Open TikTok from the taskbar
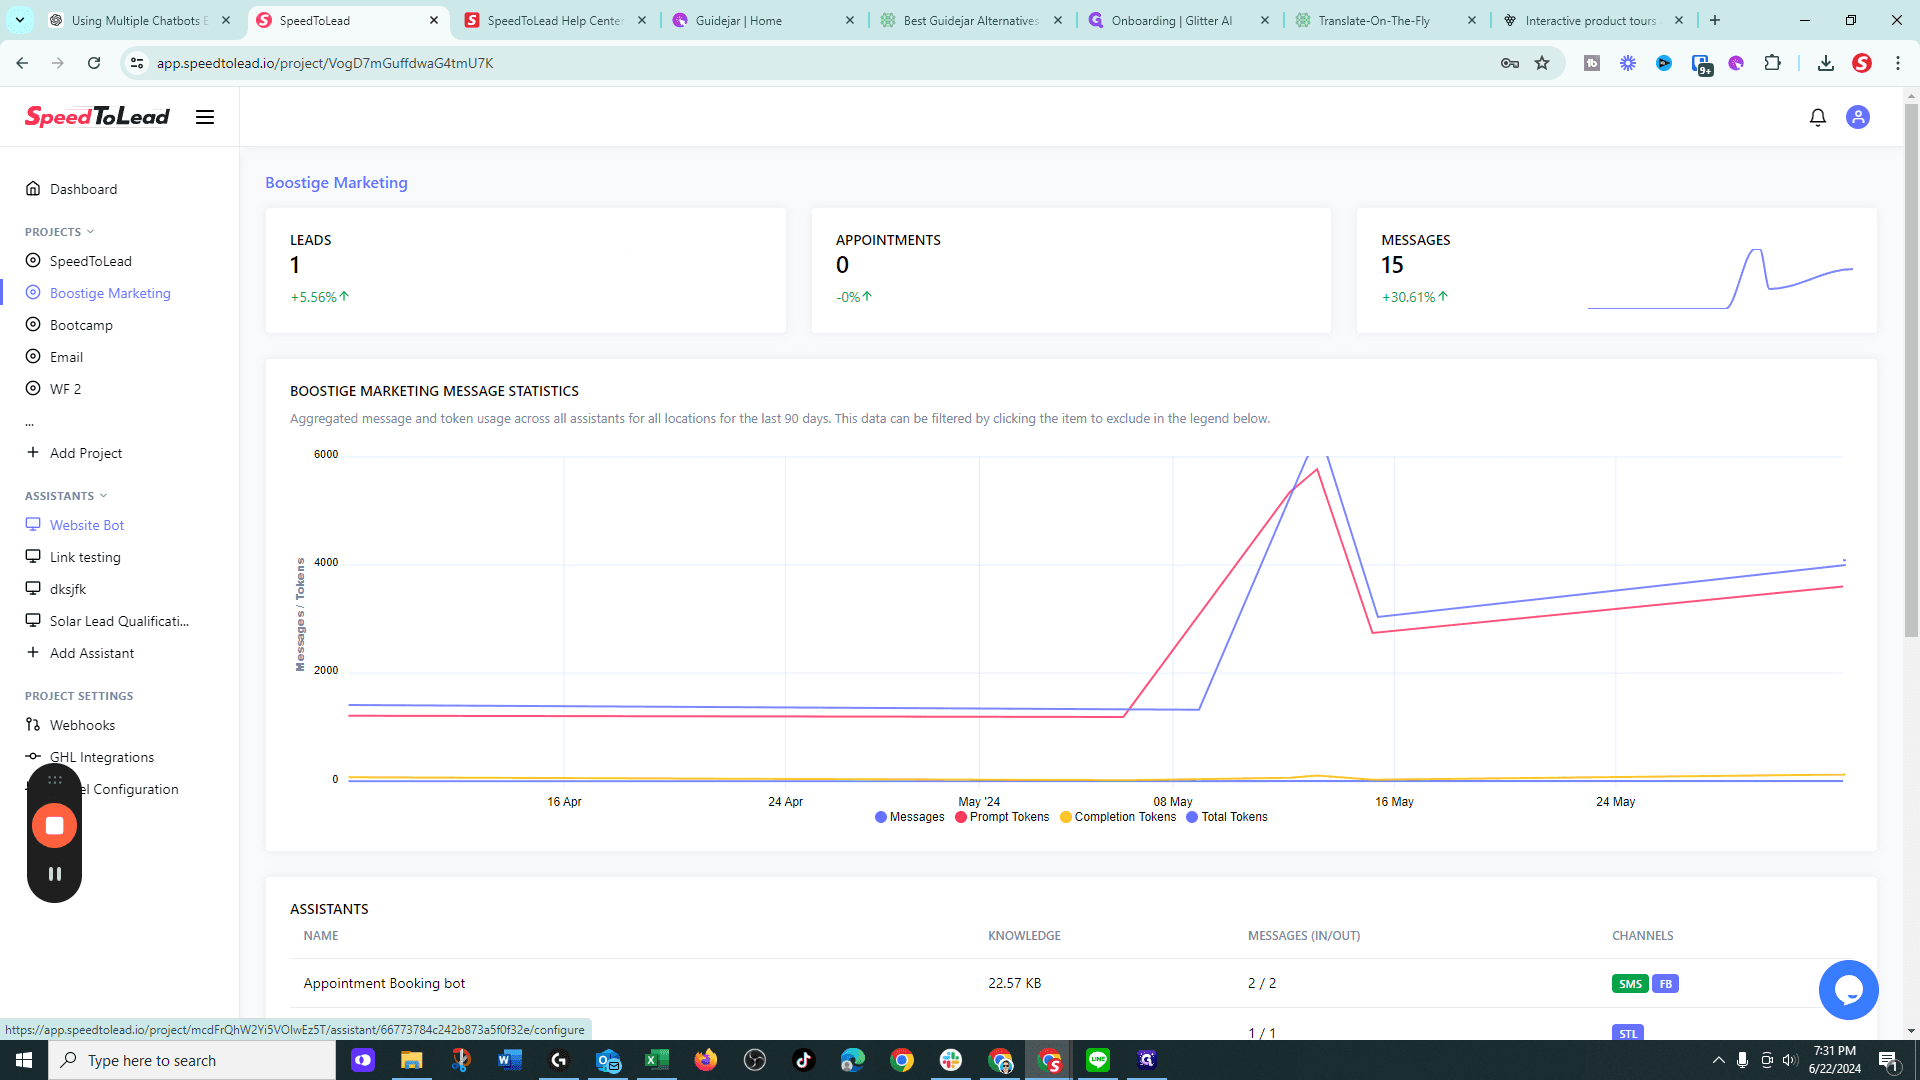Screen dimensions: 1920x1080 pos(803,1060)
